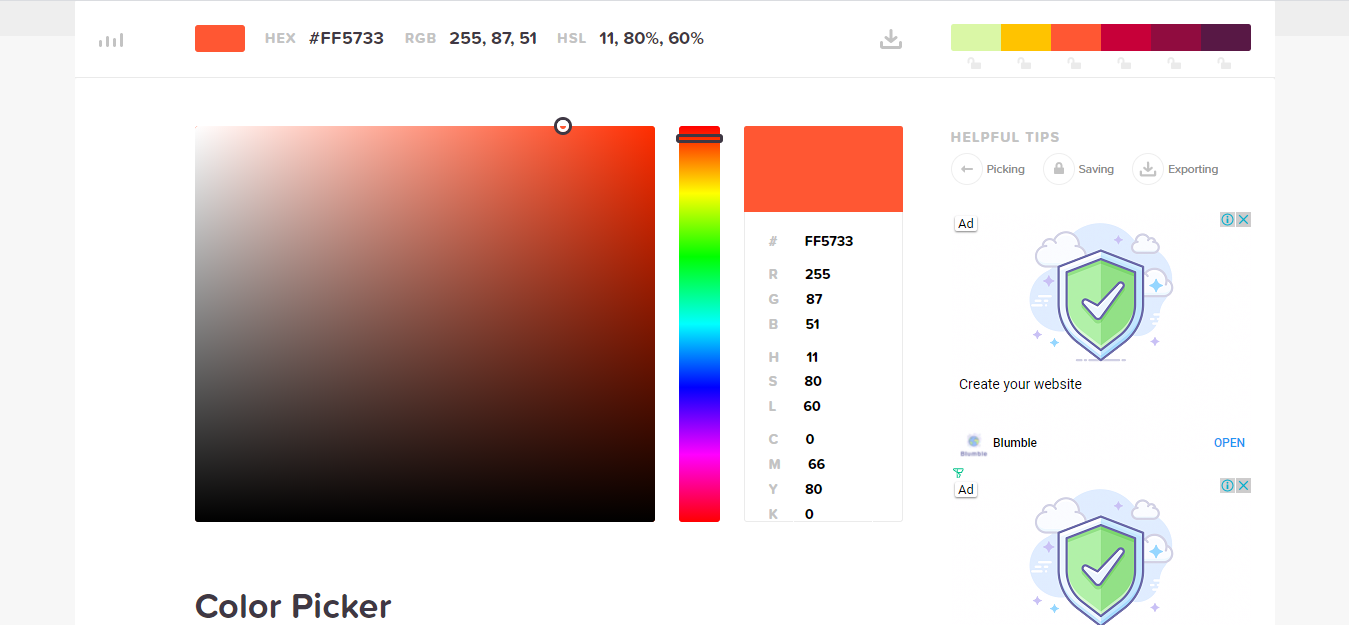Click the Picking arrow icon under Helpful Tips
This screenshot has height=625, width=1349.
pyautogui.click(x=966, y=169)
